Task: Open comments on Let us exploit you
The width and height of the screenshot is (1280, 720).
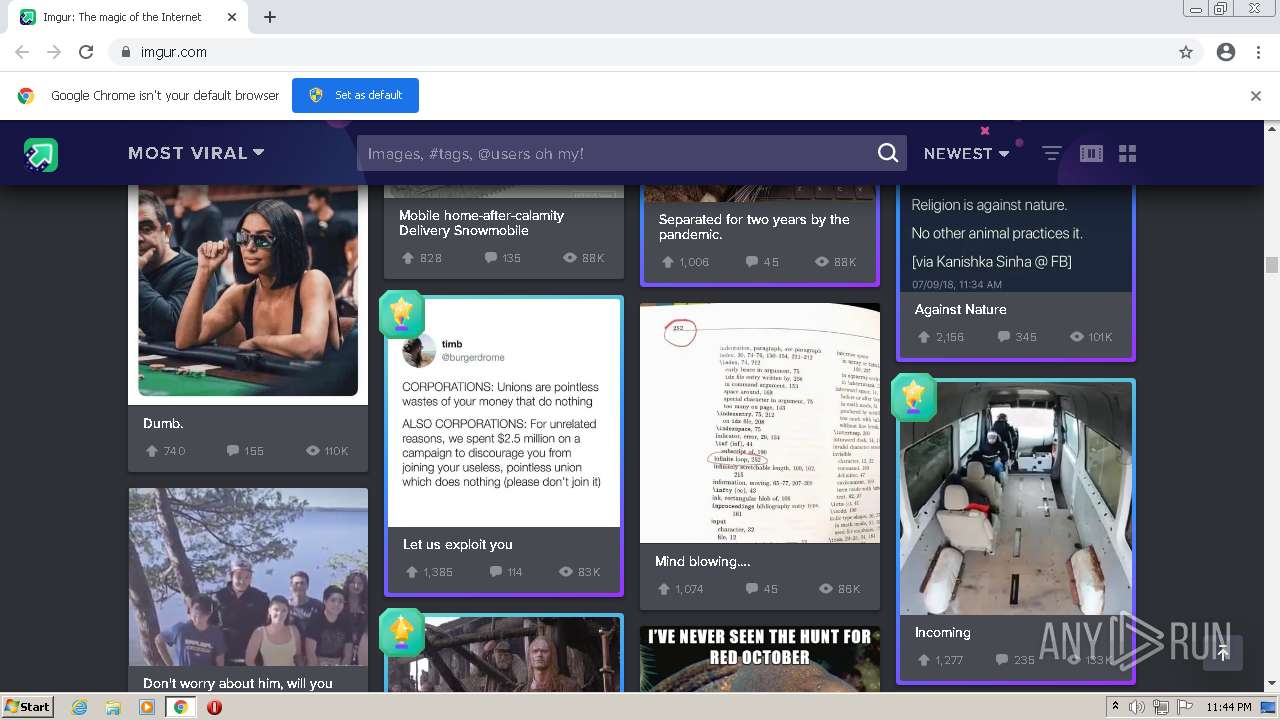Action: pyautogui.click(x=496, y=572)
